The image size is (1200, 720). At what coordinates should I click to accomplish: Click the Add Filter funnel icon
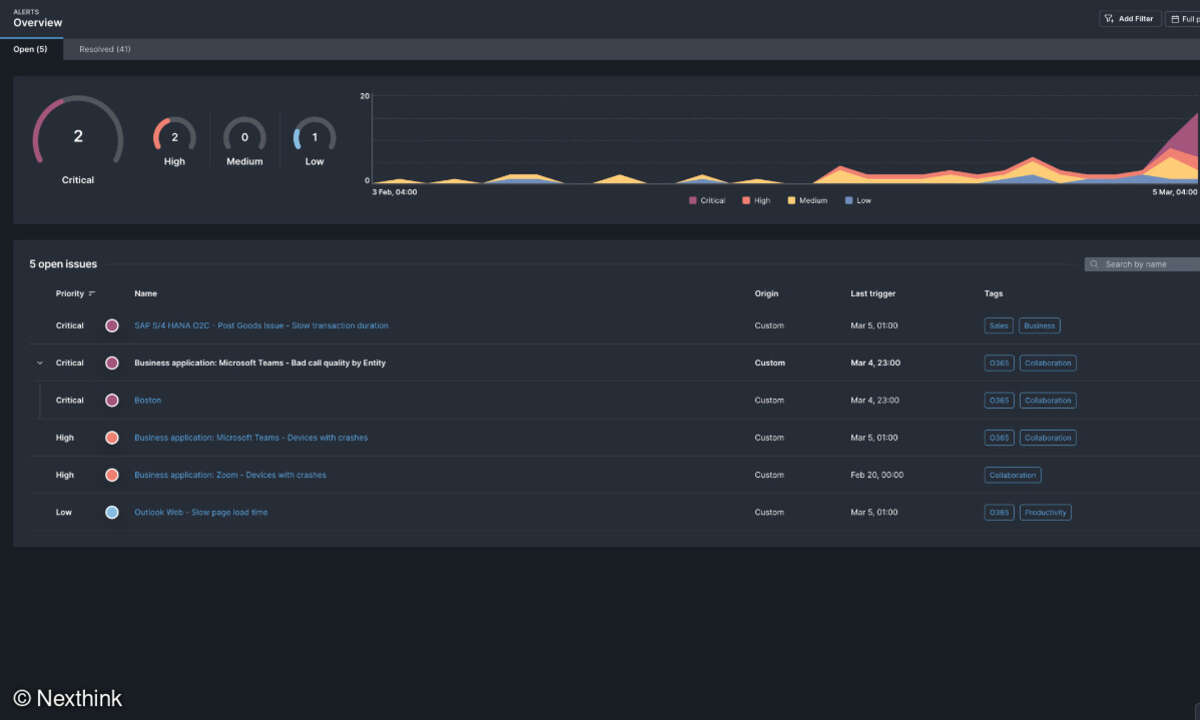coord(1110,19)
